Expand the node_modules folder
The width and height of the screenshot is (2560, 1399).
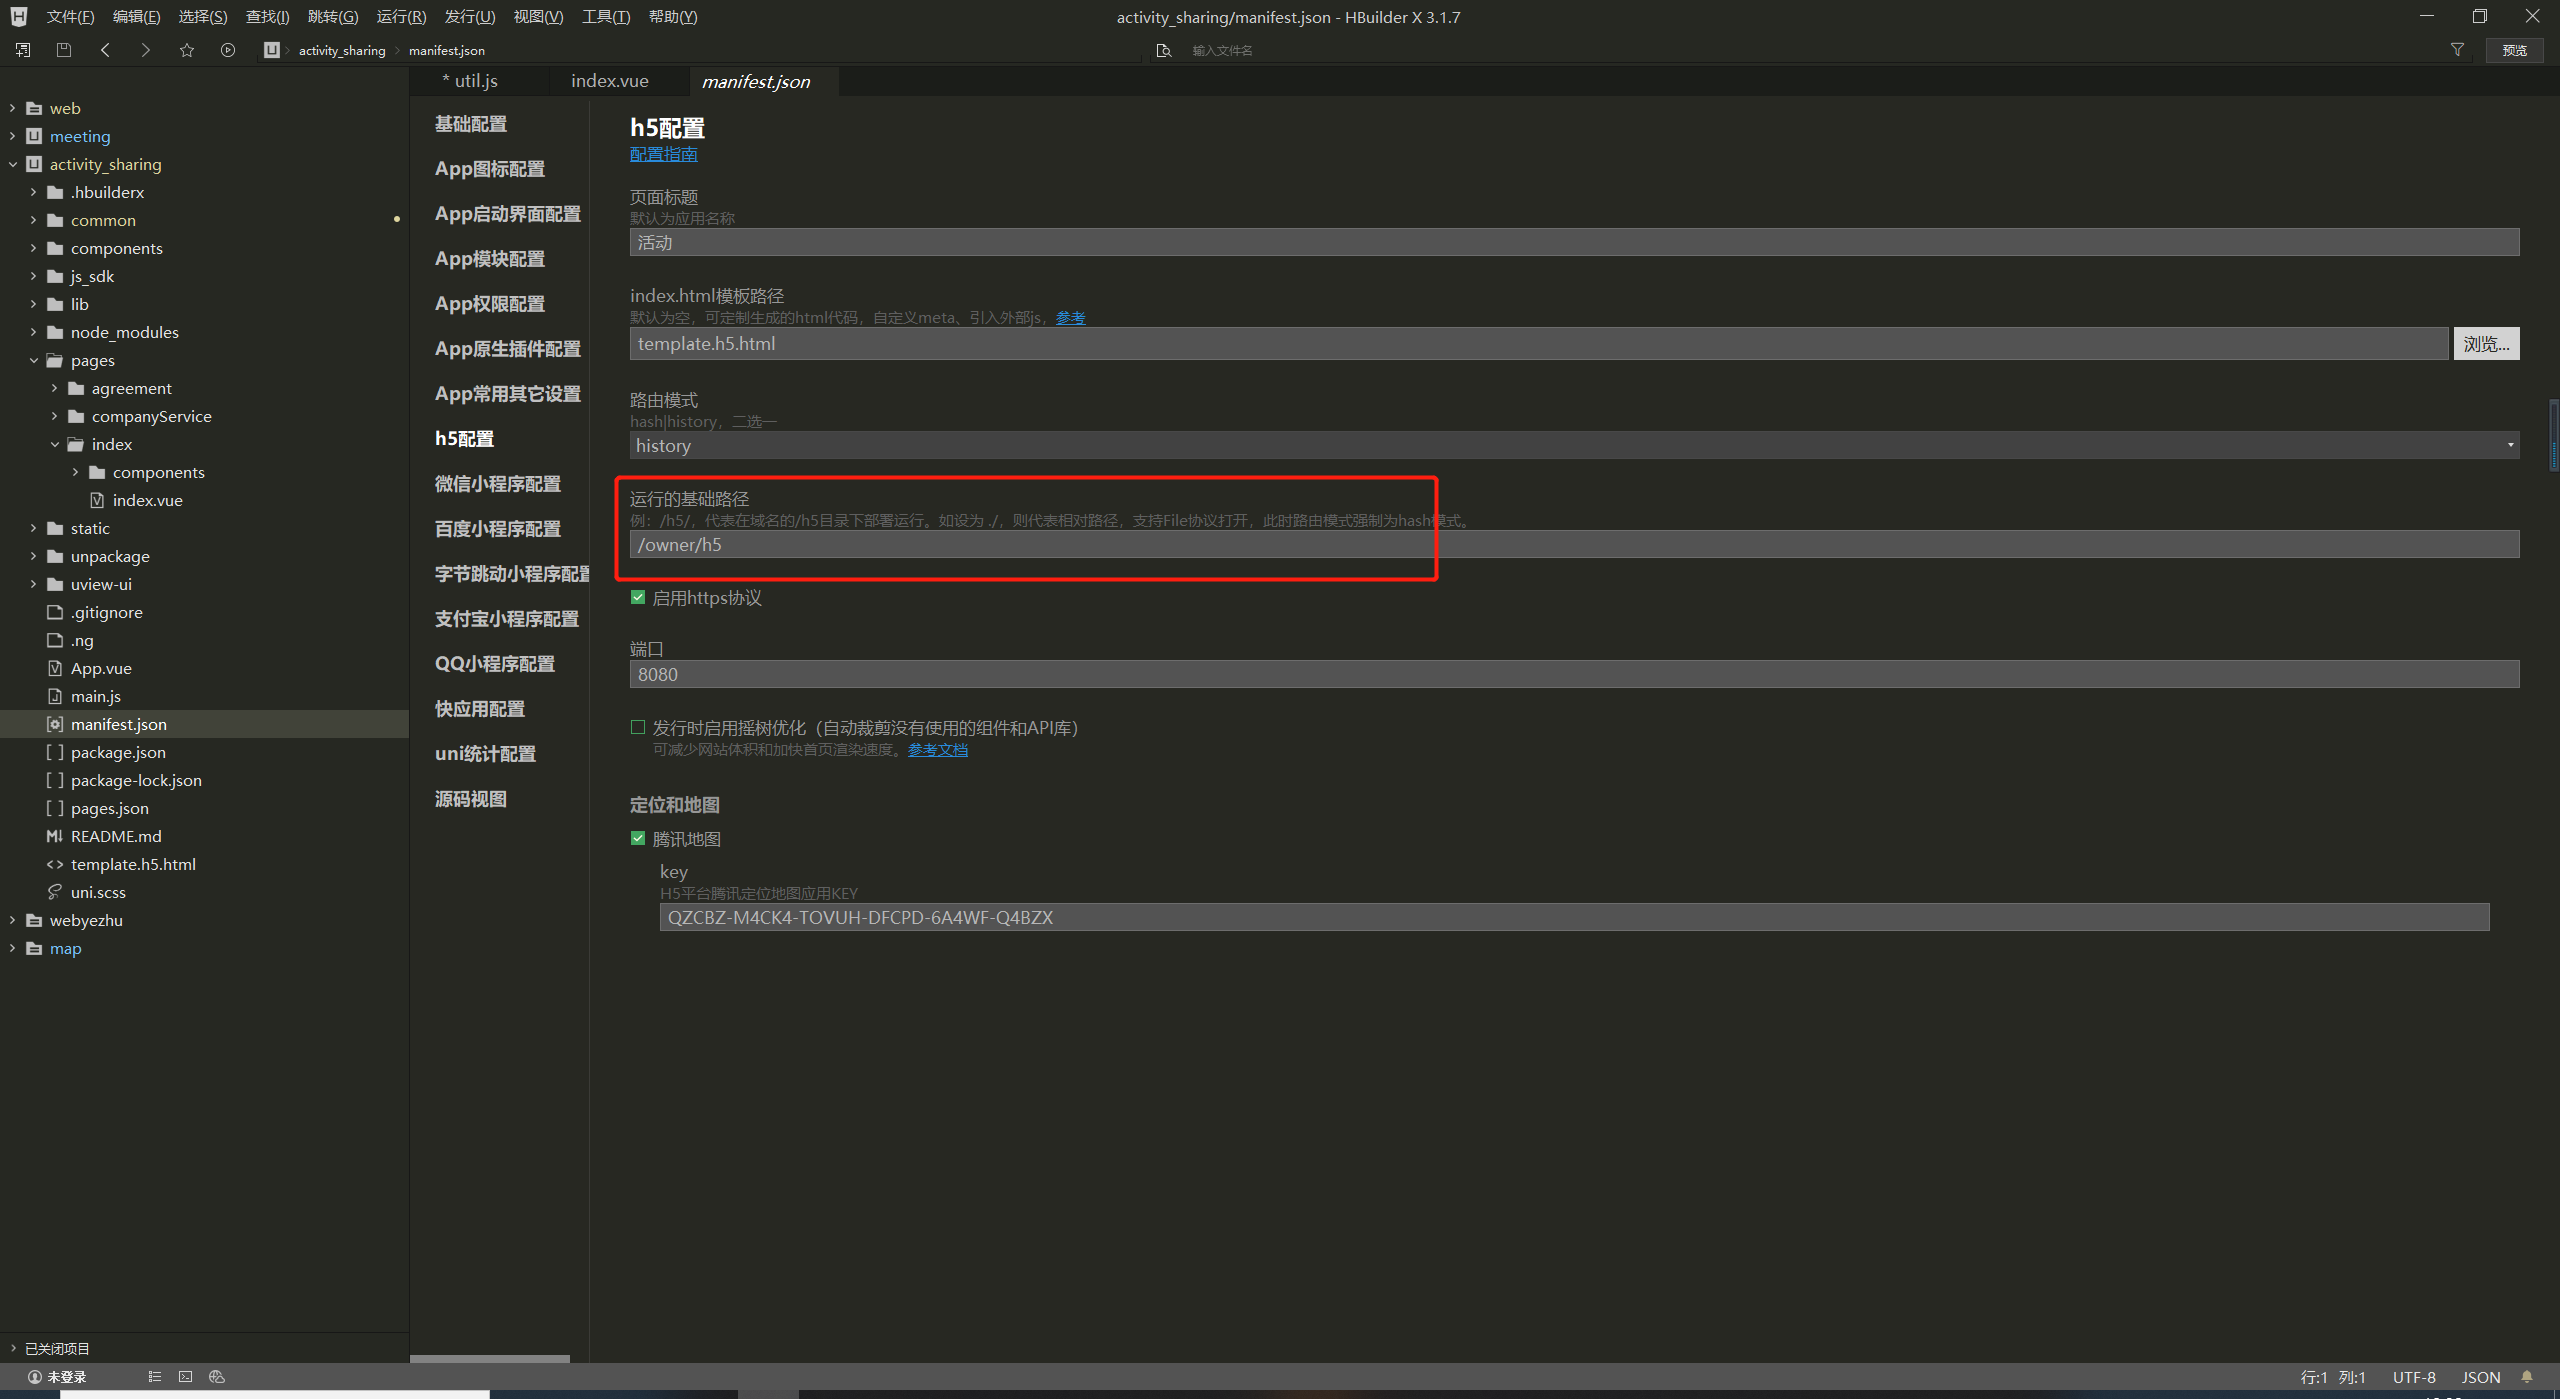click(x=34, y=332)
